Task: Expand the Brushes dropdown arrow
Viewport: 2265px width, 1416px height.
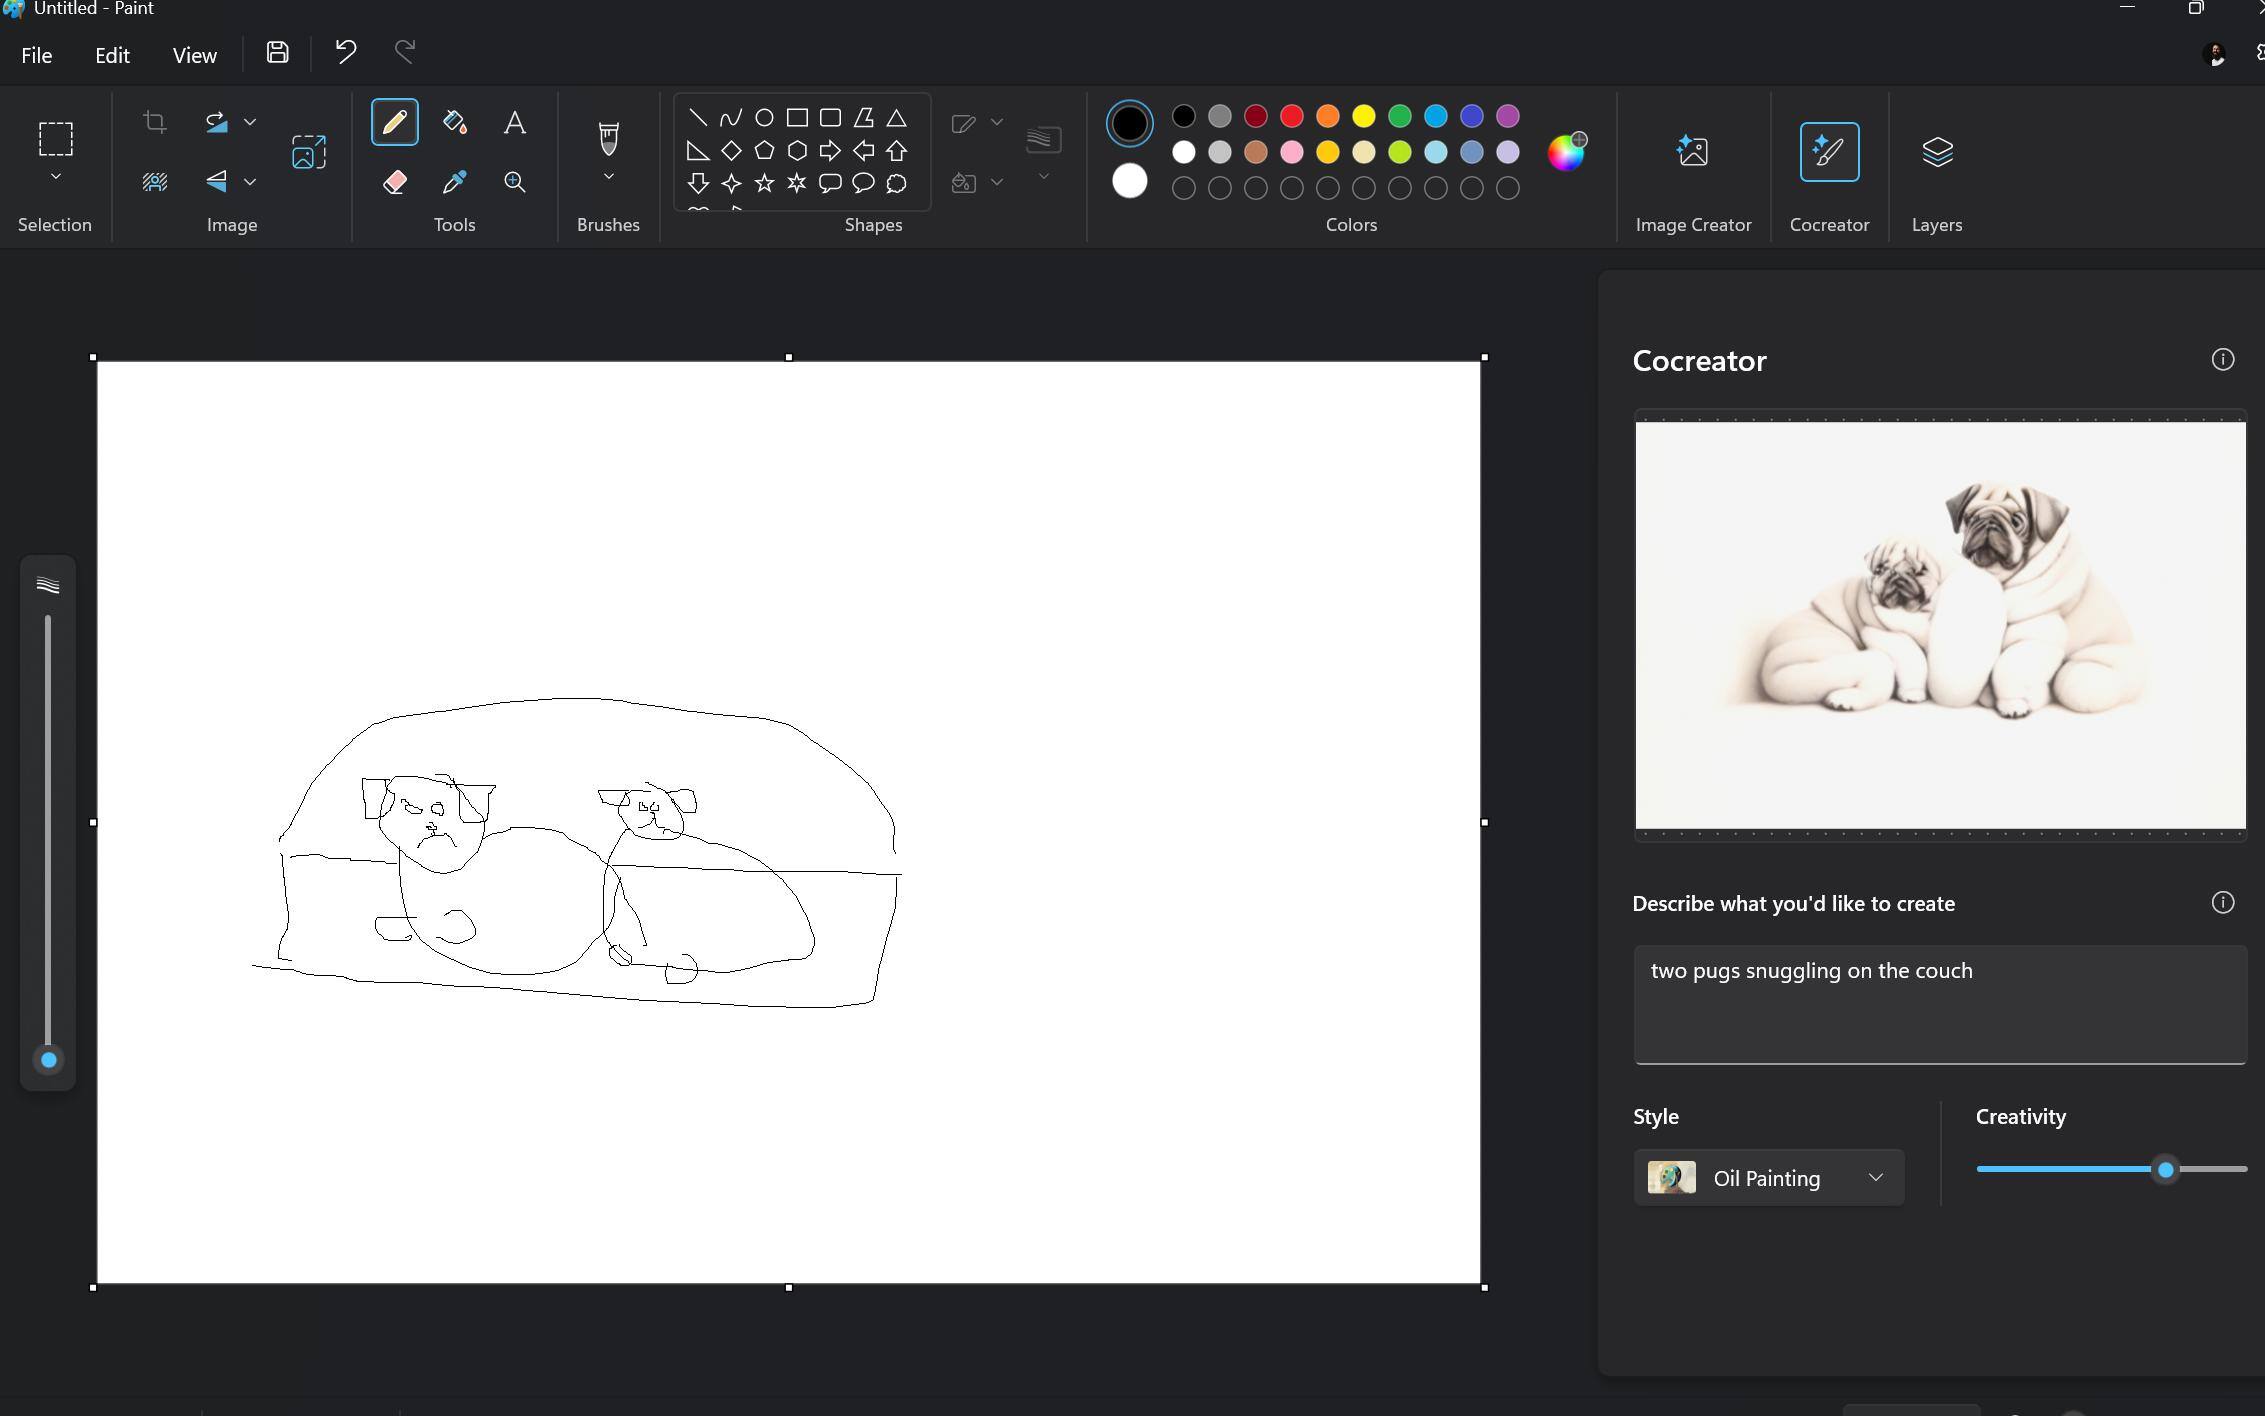Action: click(608, 177)
